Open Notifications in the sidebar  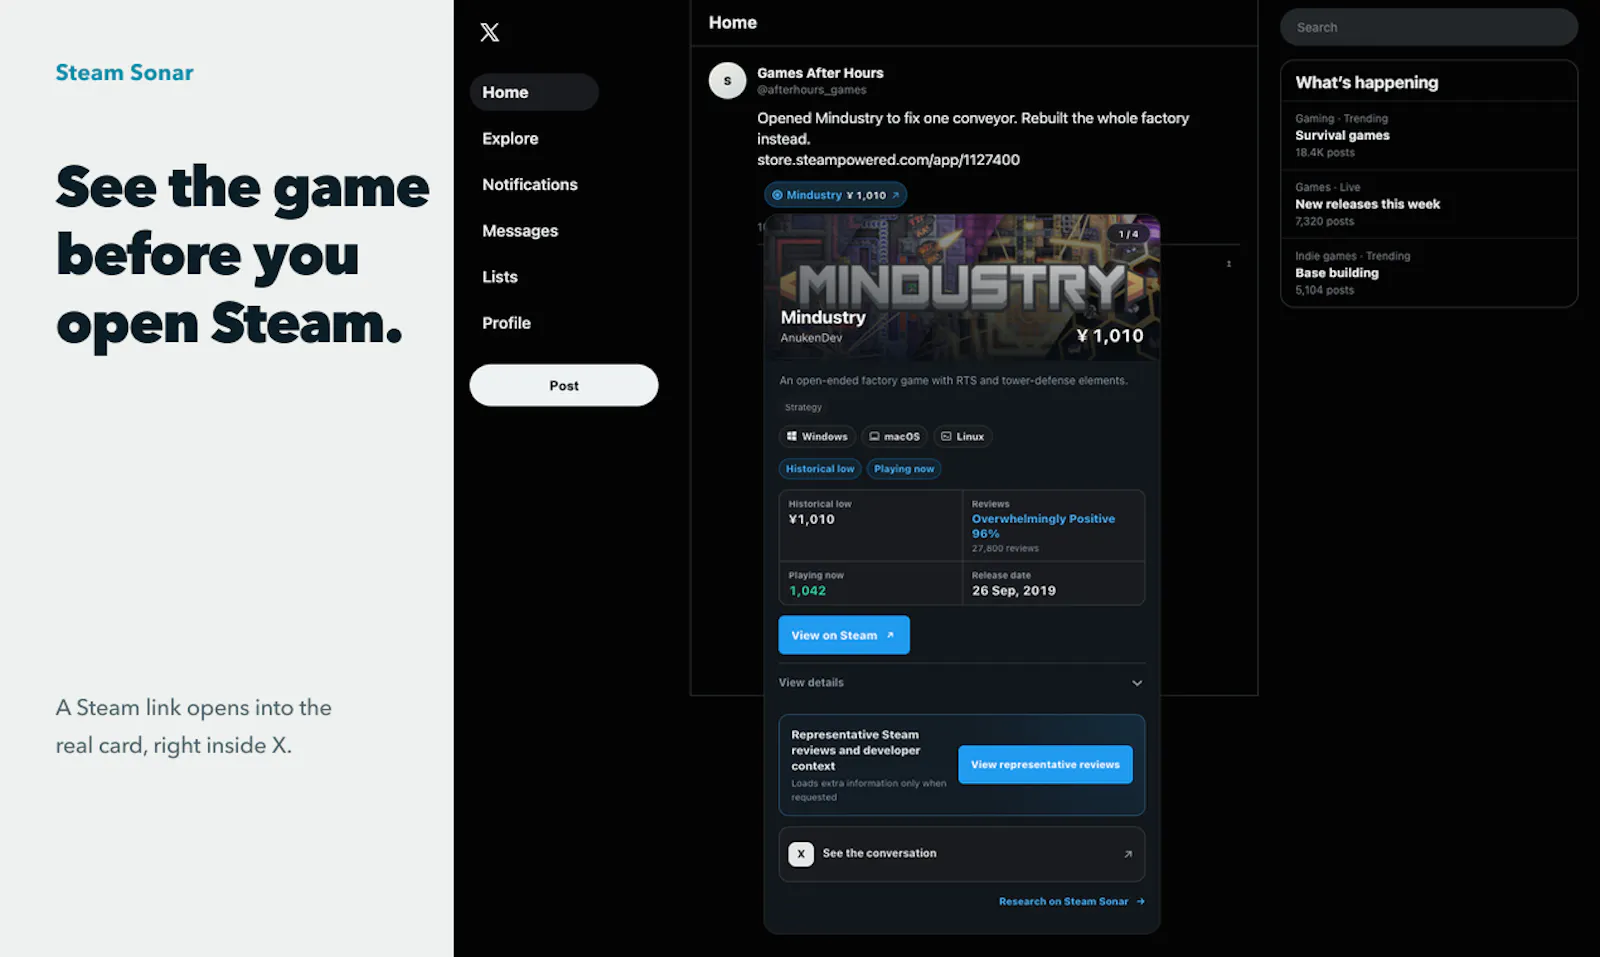pos(530,185)
